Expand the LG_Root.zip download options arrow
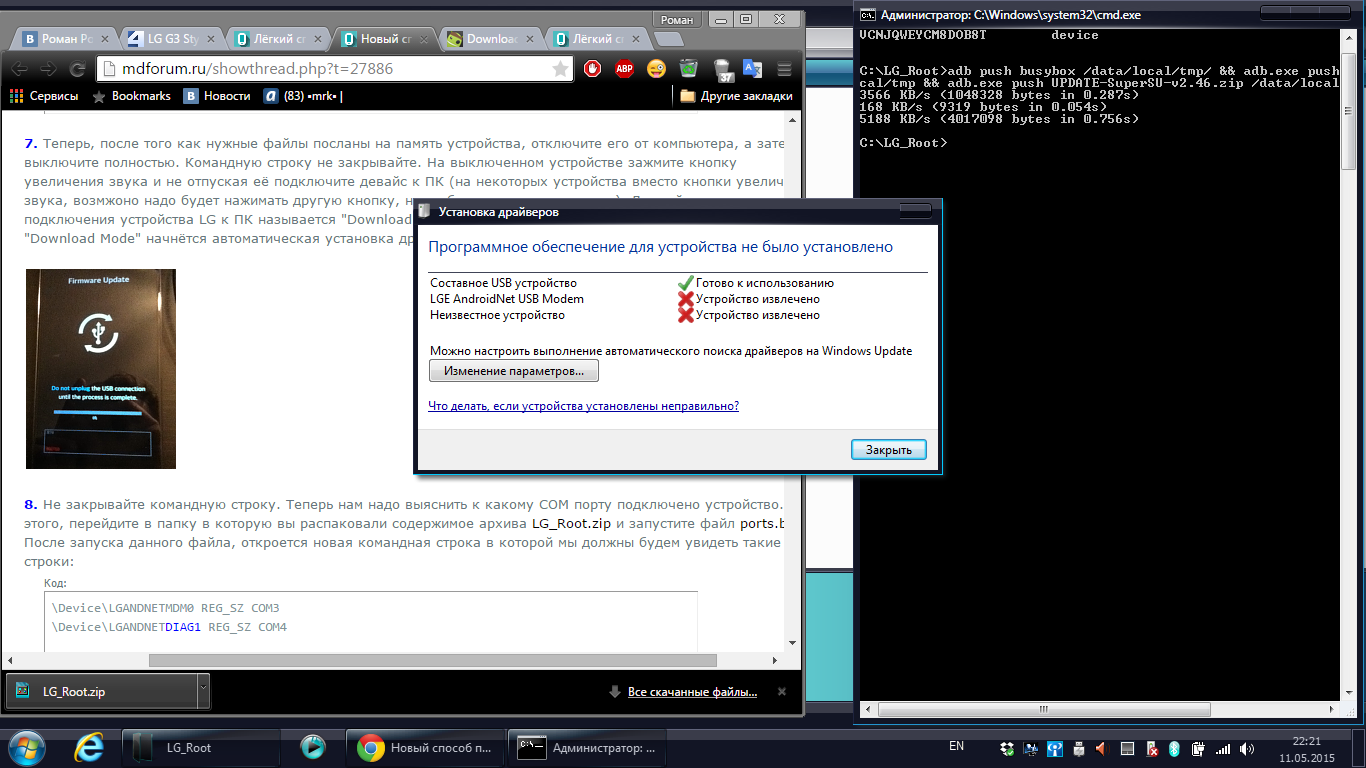The width and height of the screenshot is (1366, 768). click(203, 690)
